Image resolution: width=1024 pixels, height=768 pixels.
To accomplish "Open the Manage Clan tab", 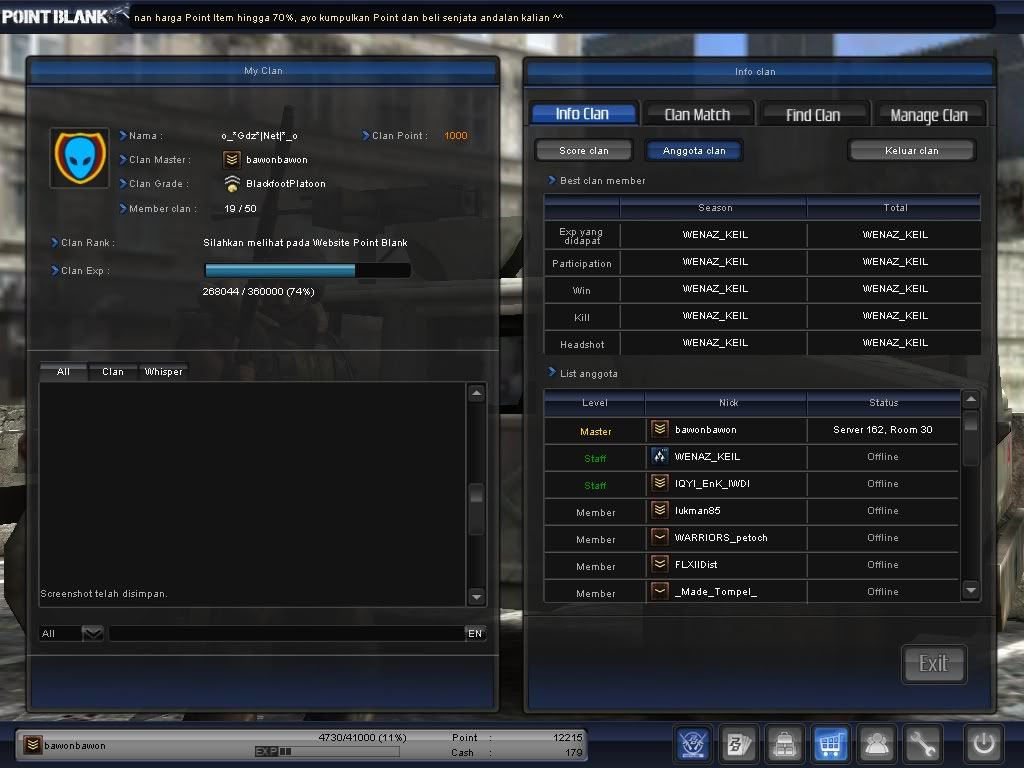I will pyautogui.click(x=929, y=116).
